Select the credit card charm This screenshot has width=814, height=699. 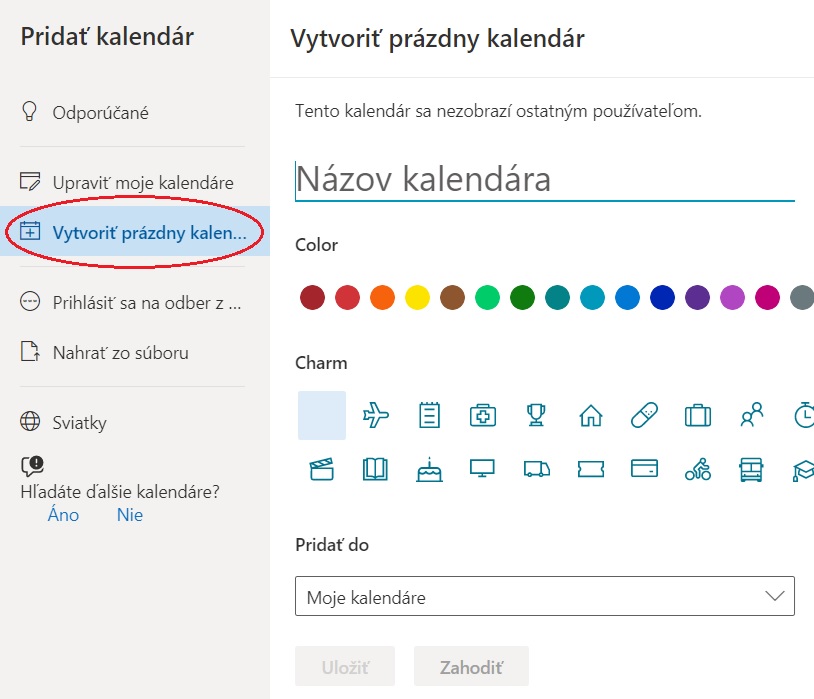(644, 469)
